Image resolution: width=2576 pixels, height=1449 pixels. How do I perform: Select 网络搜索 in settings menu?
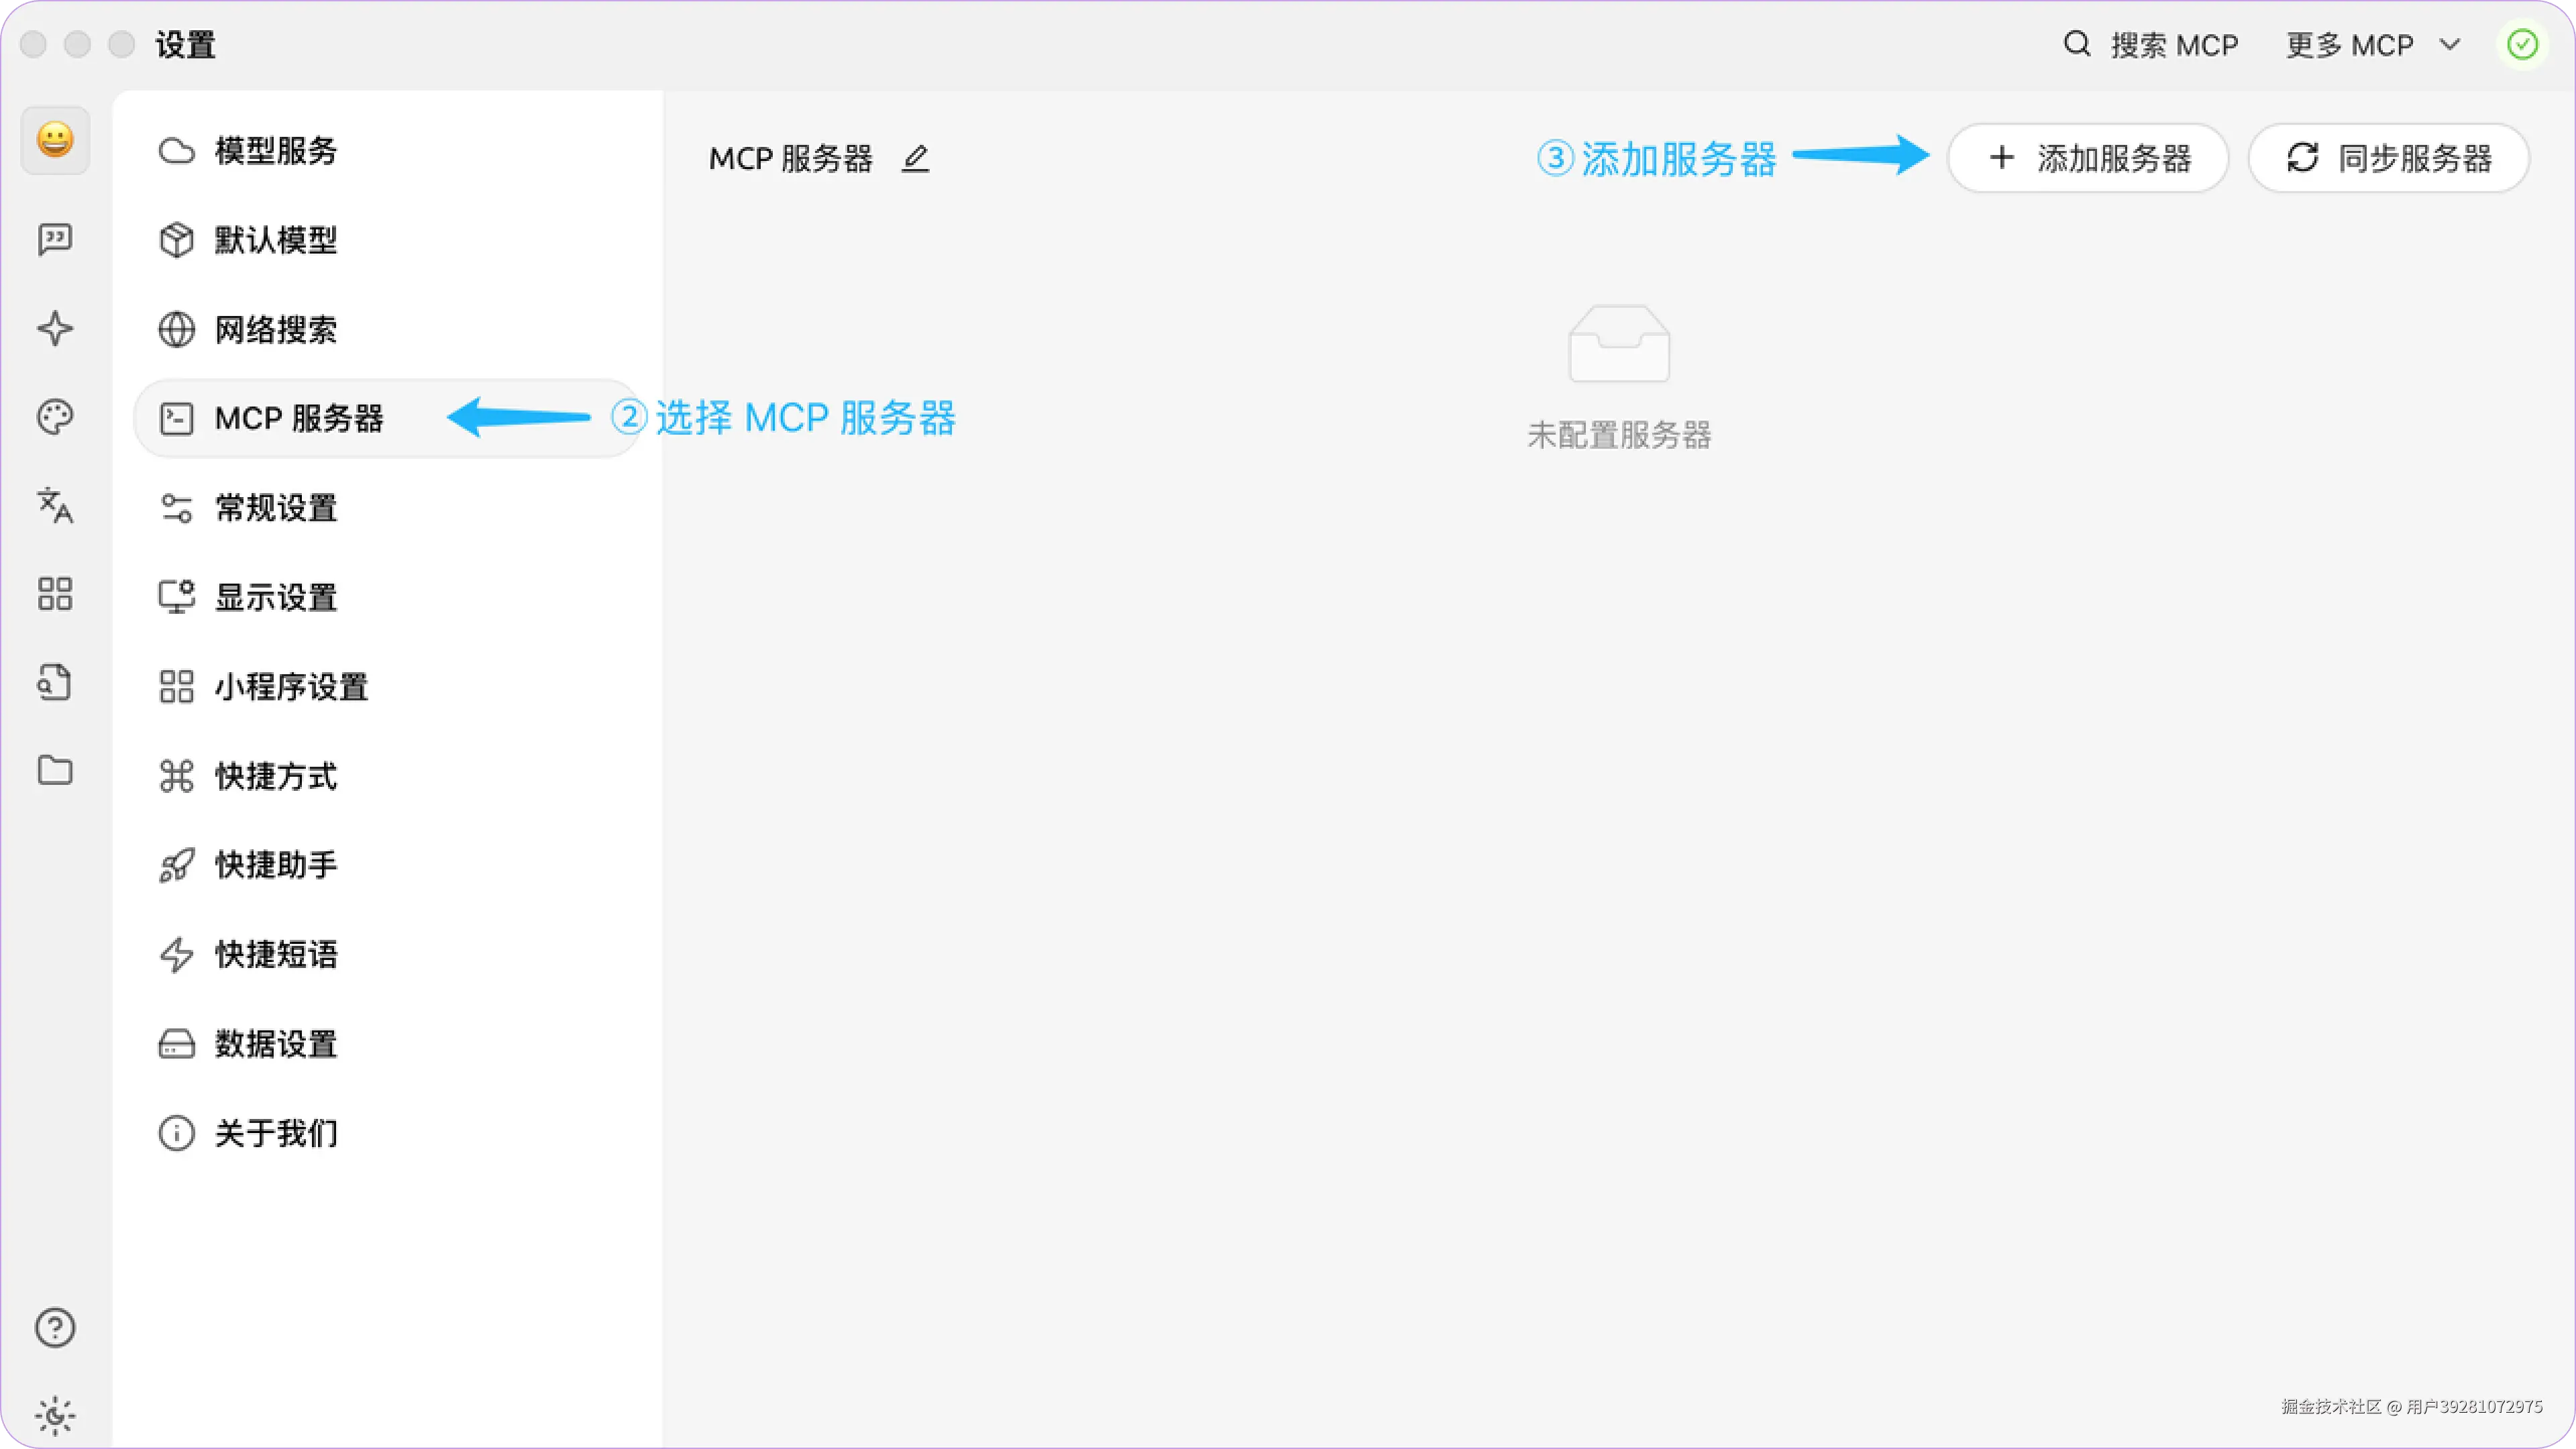[x=276, y=329]
